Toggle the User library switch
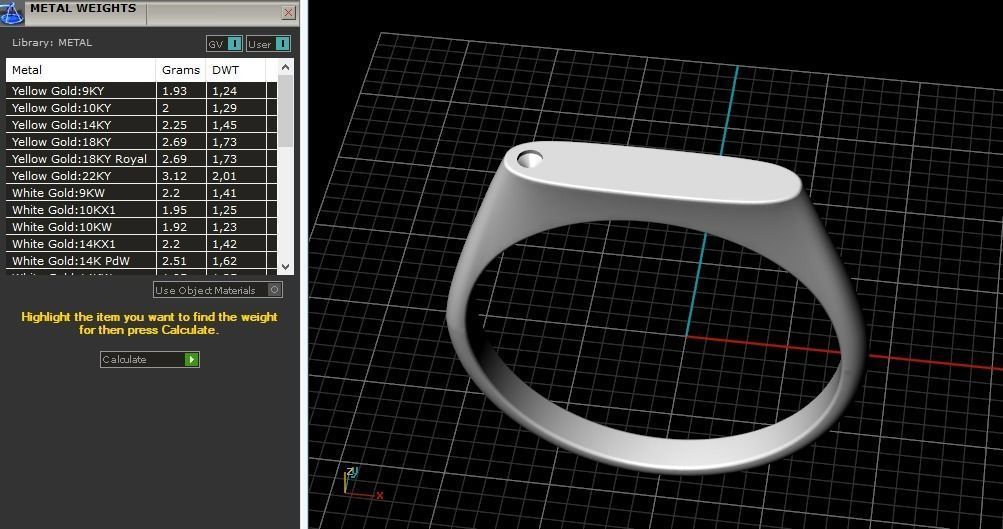 coord(269,44)
